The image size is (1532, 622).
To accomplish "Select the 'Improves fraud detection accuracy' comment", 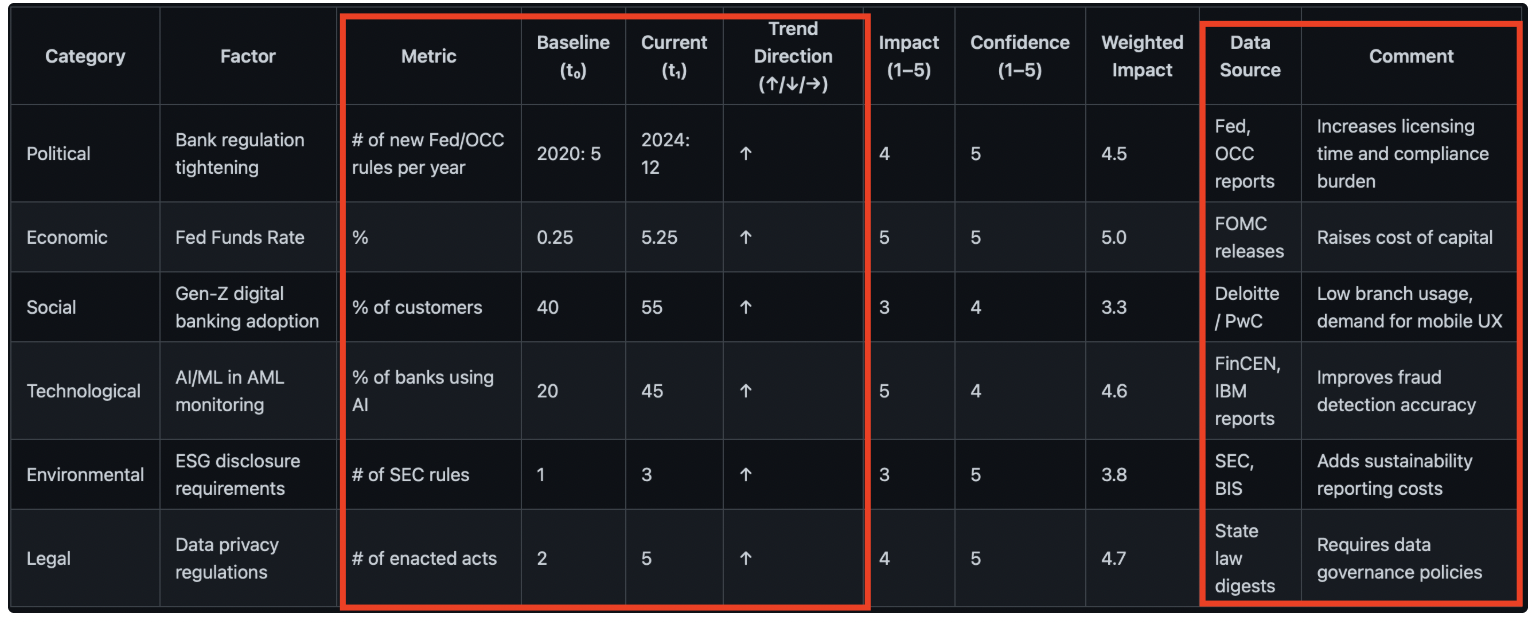I will pos(1396,391).
